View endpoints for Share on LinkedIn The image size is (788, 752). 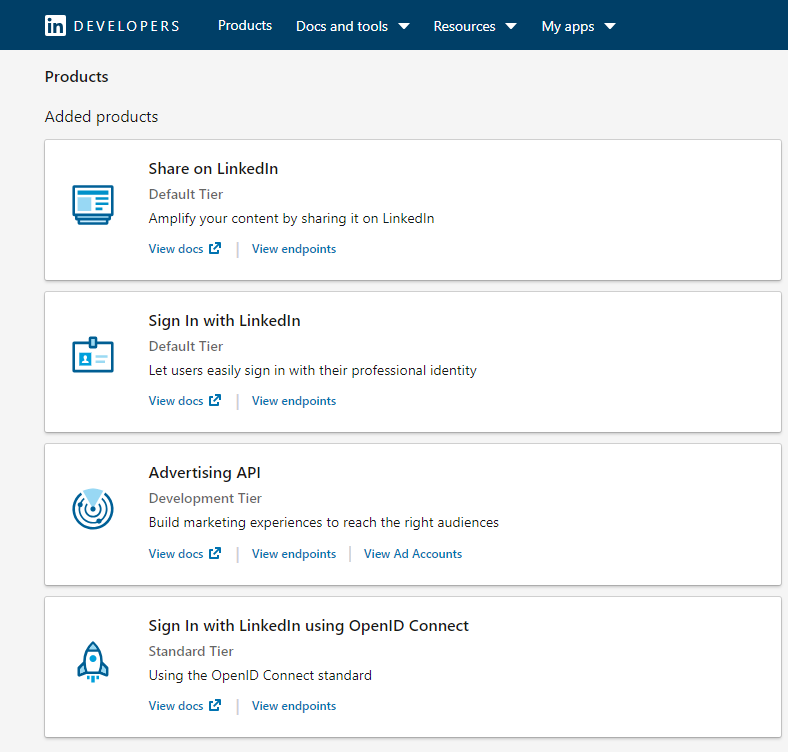pos(294,249)
